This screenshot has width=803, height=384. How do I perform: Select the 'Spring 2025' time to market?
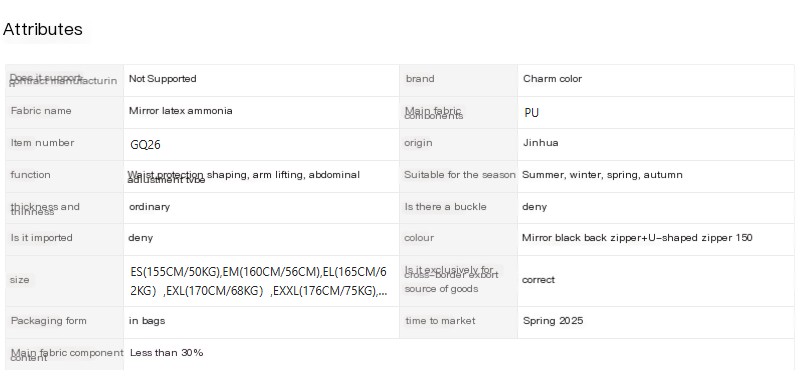[553, 321]
